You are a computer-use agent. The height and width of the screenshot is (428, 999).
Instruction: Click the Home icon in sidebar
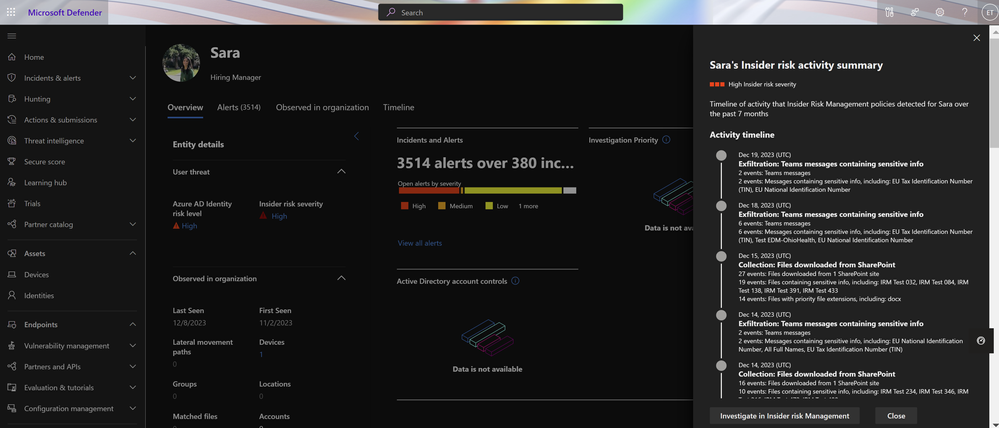[x=11, y=57]
